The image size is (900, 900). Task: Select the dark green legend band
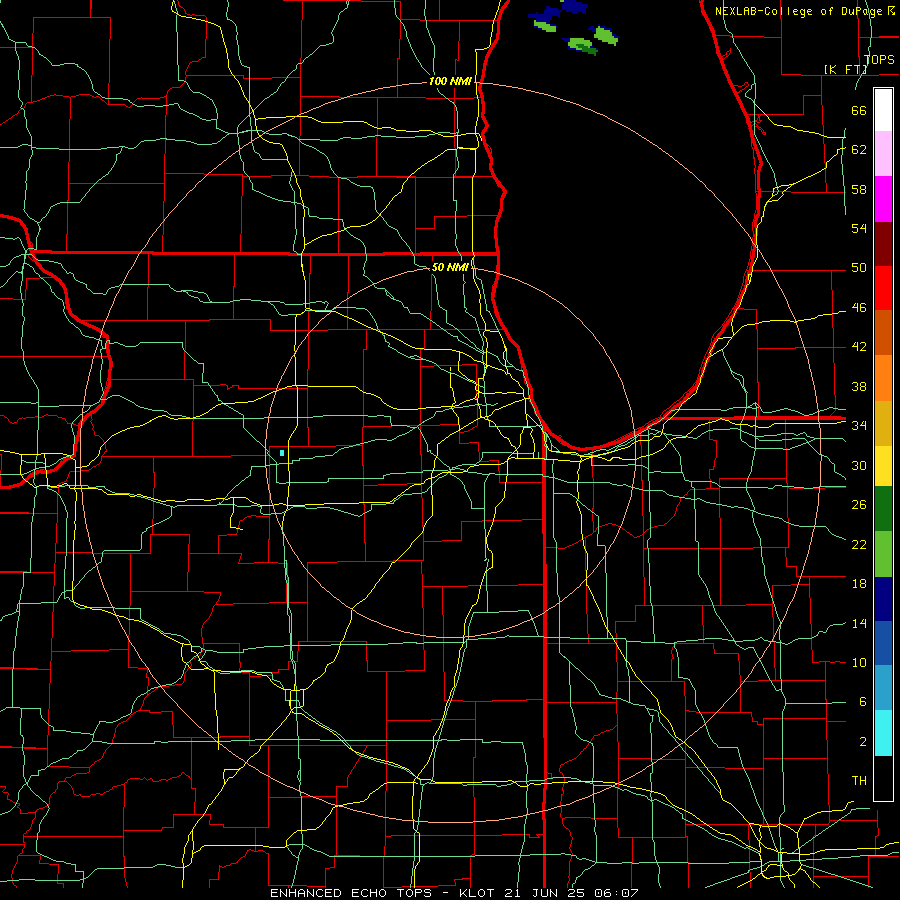coord(883,509)
